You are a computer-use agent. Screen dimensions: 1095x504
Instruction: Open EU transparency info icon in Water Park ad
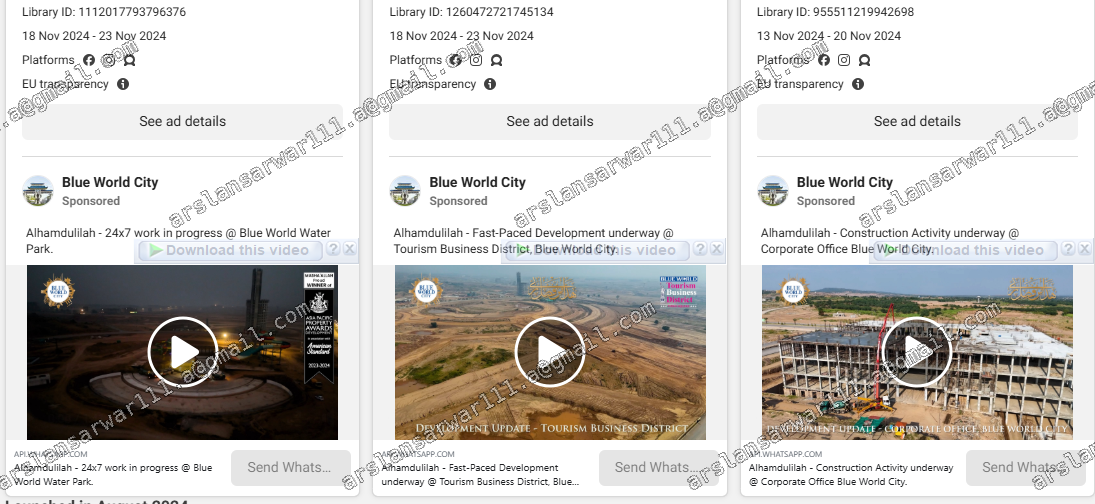click(123, 84)
